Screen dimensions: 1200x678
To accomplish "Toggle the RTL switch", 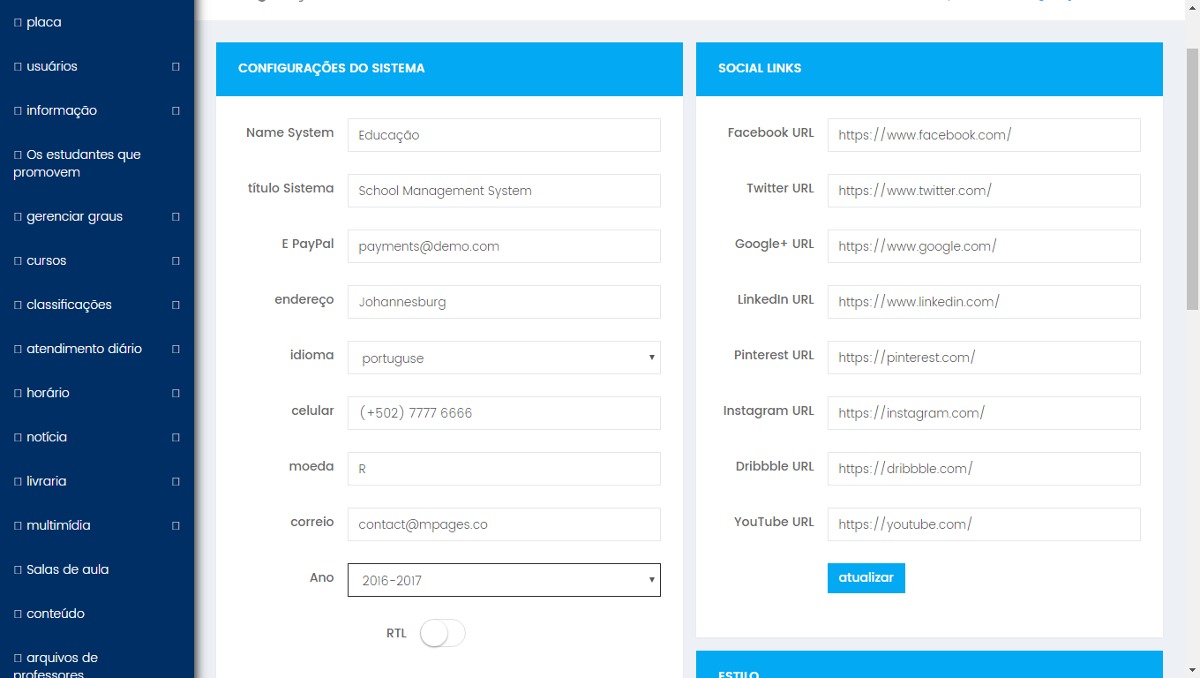I will (442, 633).
